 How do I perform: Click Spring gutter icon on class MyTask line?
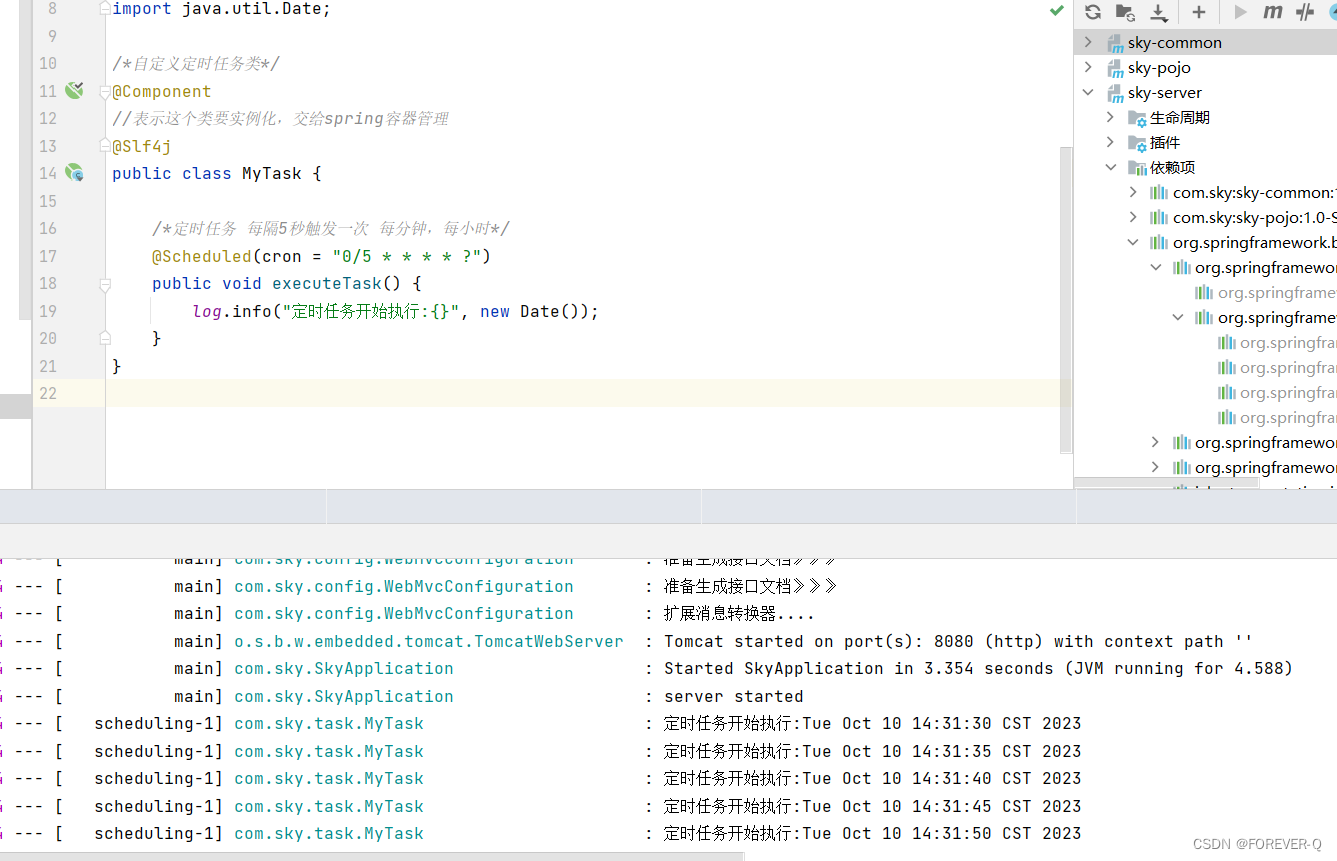coord(74,173)
